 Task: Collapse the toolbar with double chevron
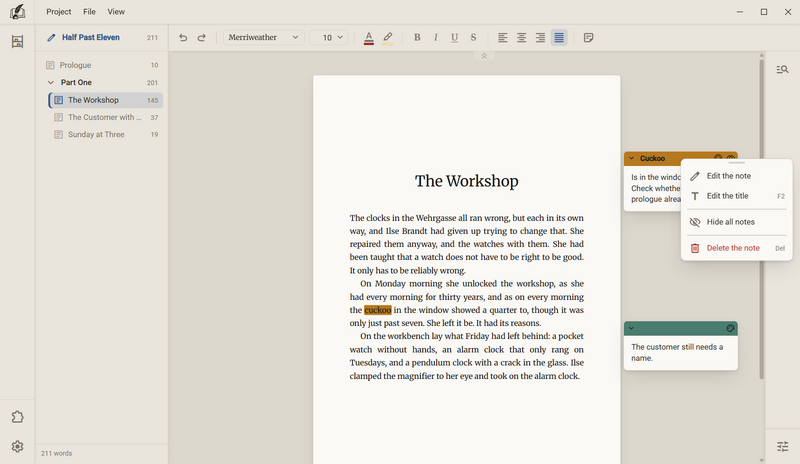pos(484,56)
